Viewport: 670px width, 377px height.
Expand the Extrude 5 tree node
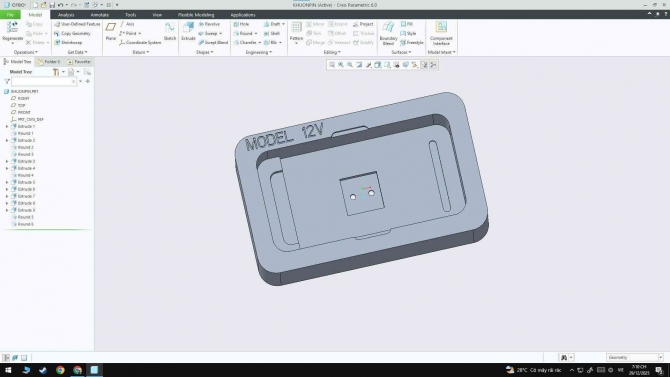tap(7, 182)
